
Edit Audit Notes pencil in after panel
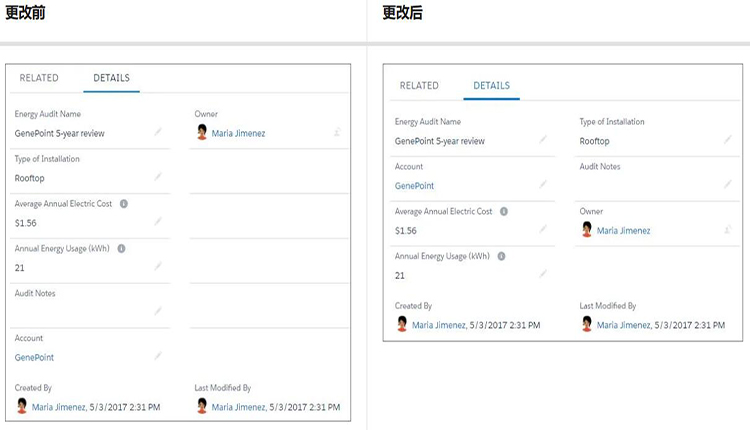point(728,185)
